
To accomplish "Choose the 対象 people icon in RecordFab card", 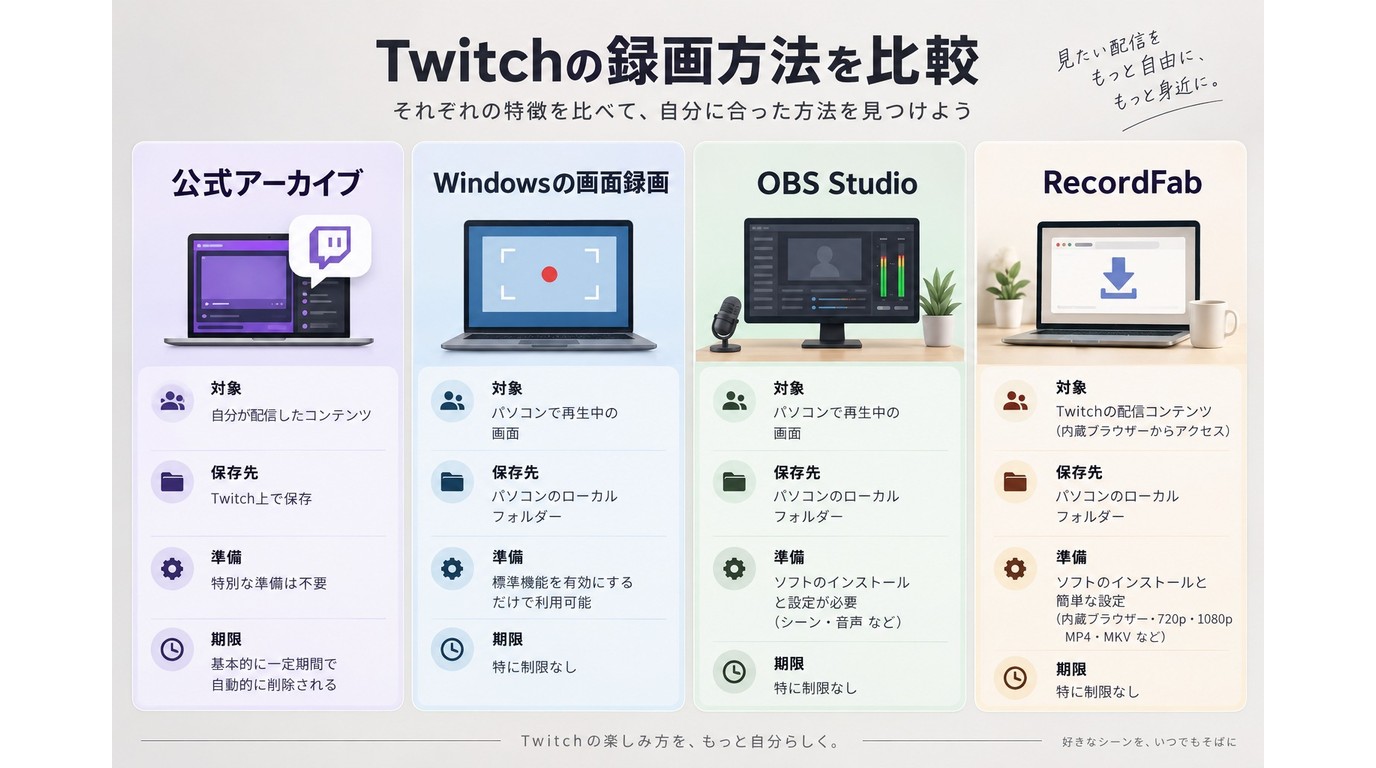I will pos(1015,401).
